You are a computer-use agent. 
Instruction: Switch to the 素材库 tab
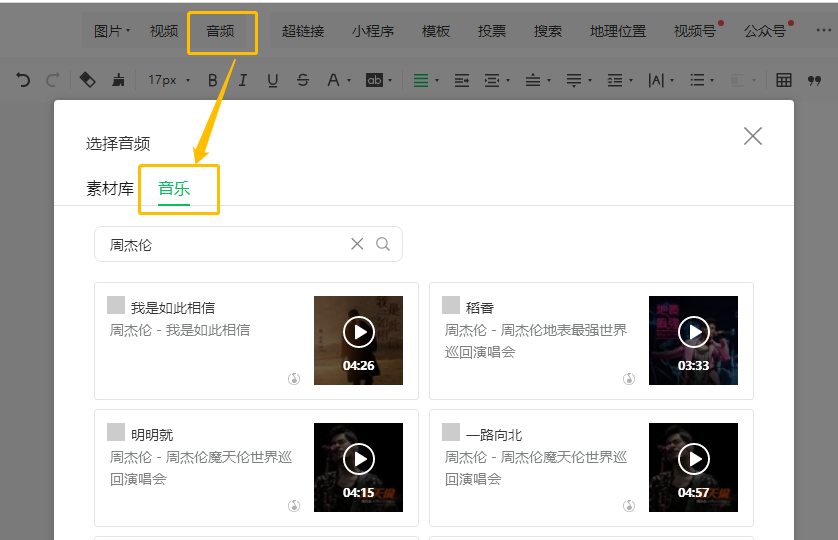[110, 189]
